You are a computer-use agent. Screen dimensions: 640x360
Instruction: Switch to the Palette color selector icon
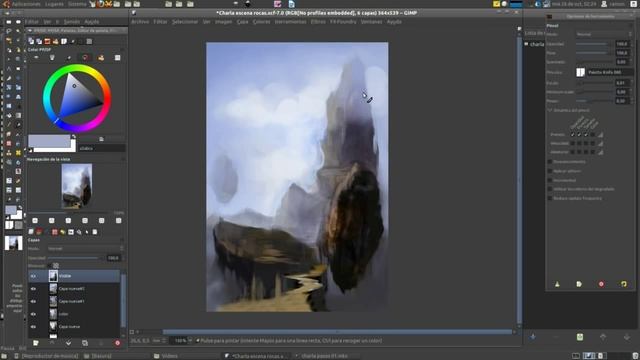pos(101,58)
